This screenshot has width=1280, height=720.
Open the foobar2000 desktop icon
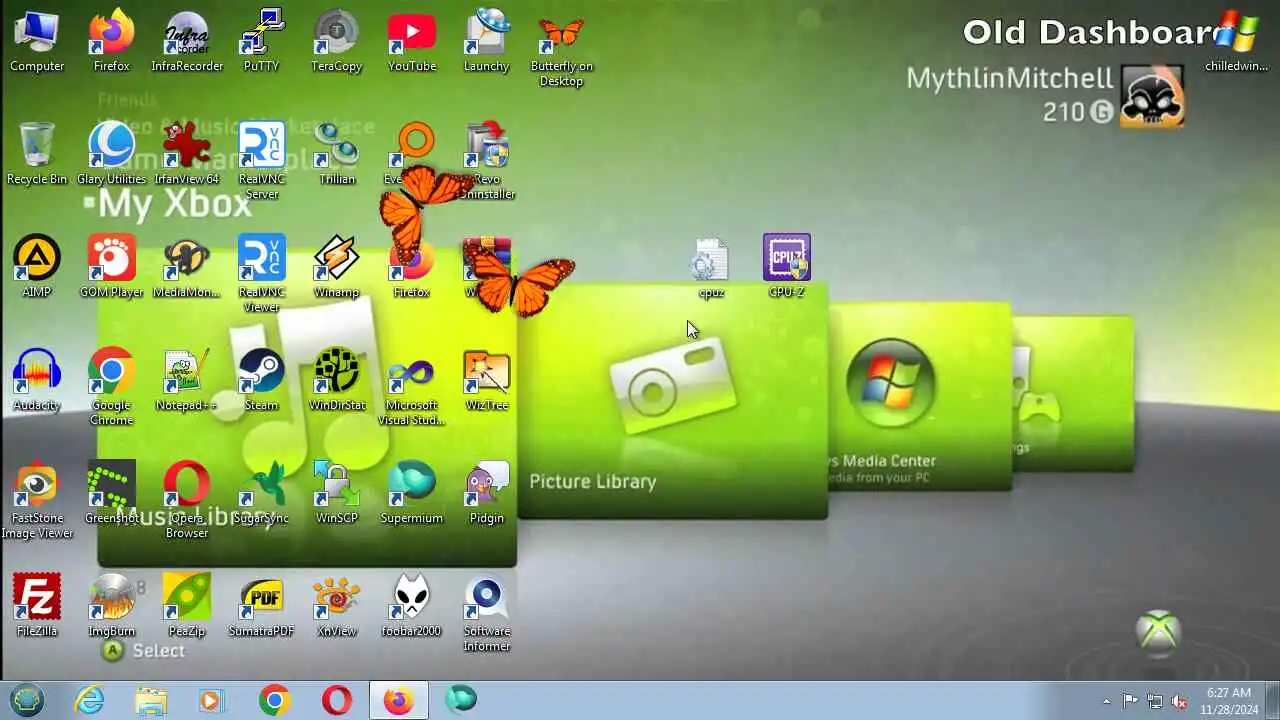412,607
